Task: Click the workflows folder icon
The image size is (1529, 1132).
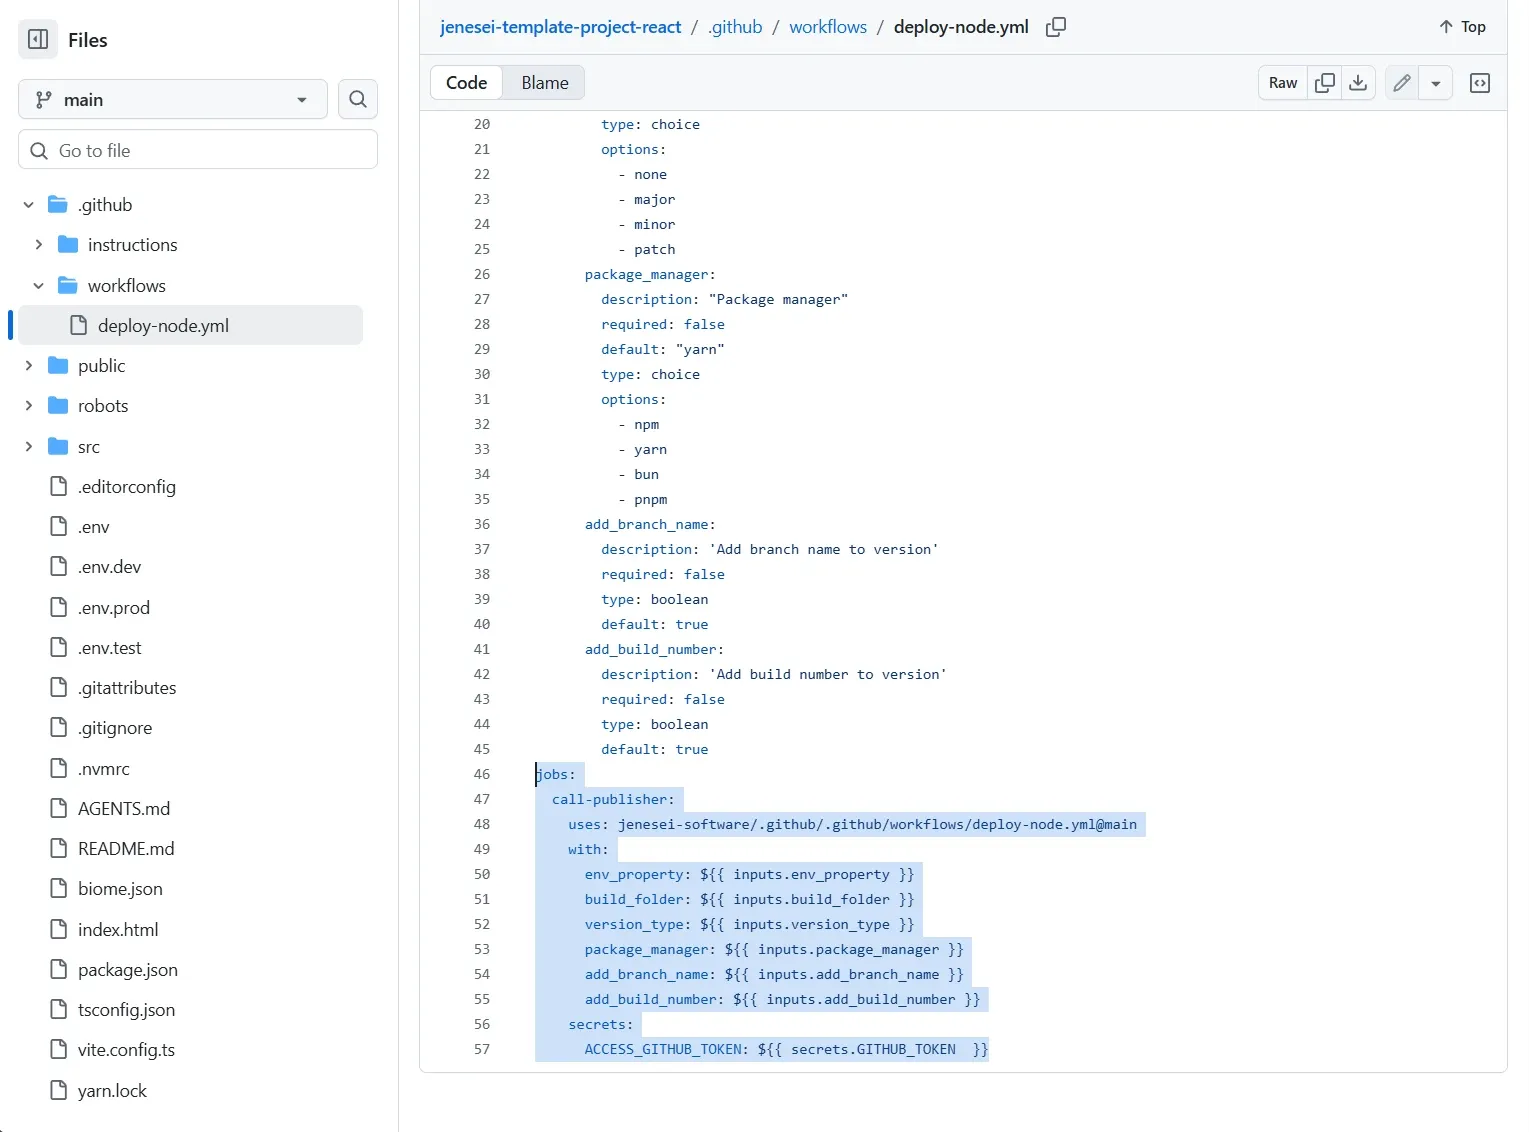Action: (x=68, y=286)
